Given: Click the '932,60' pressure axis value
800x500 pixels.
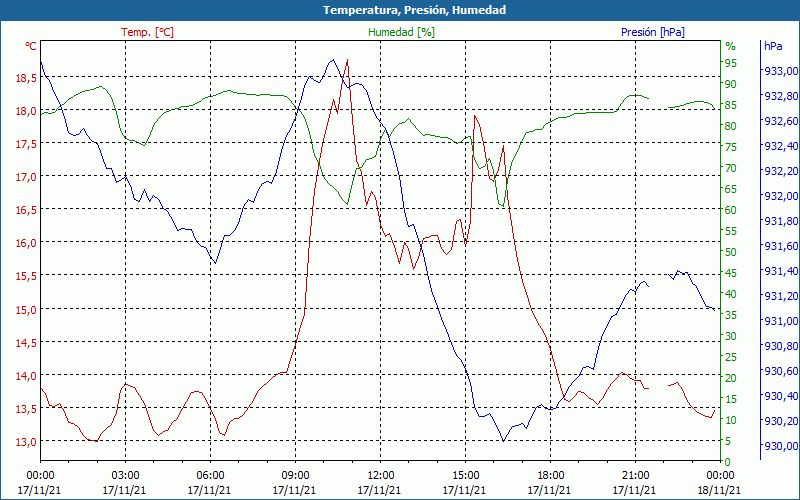Looking at the screenshot, I should [781, 121].
